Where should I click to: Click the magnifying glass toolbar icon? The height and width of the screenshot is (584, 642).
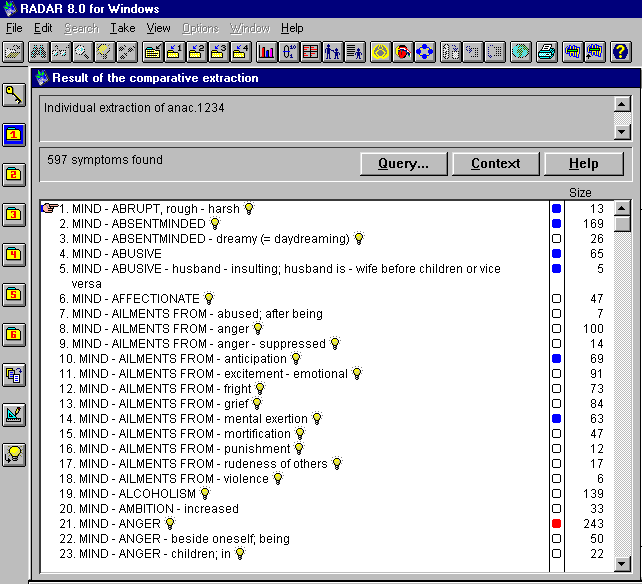(x=82, y=51)
